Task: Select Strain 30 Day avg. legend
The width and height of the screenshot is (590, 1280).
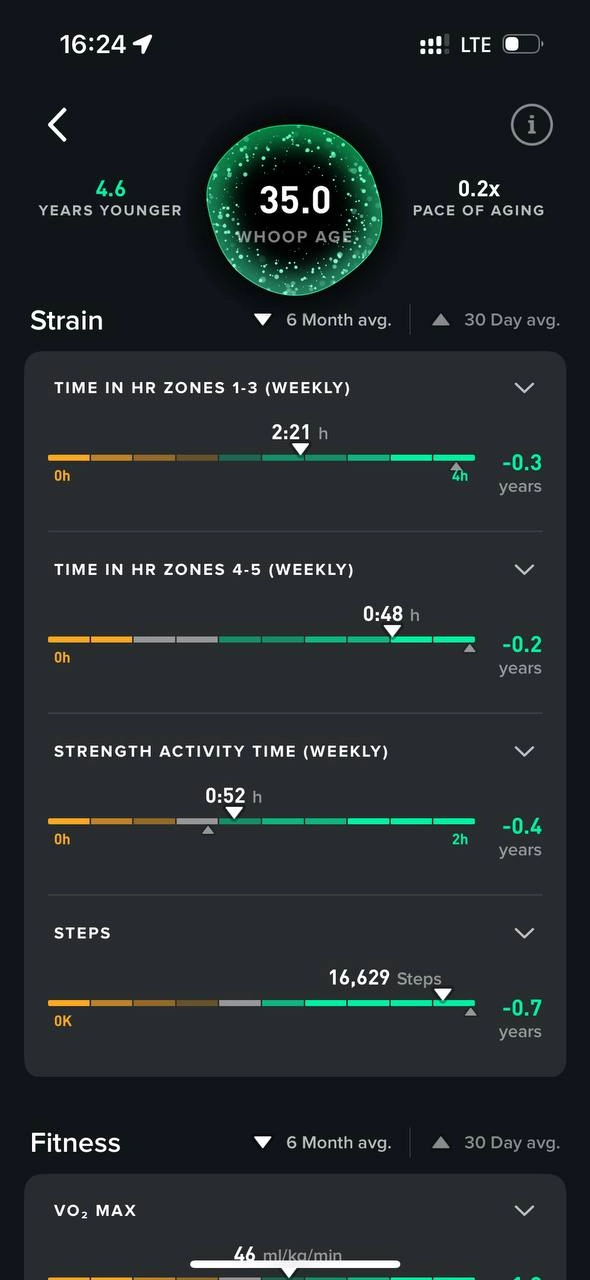Action: tap(496, 320)
